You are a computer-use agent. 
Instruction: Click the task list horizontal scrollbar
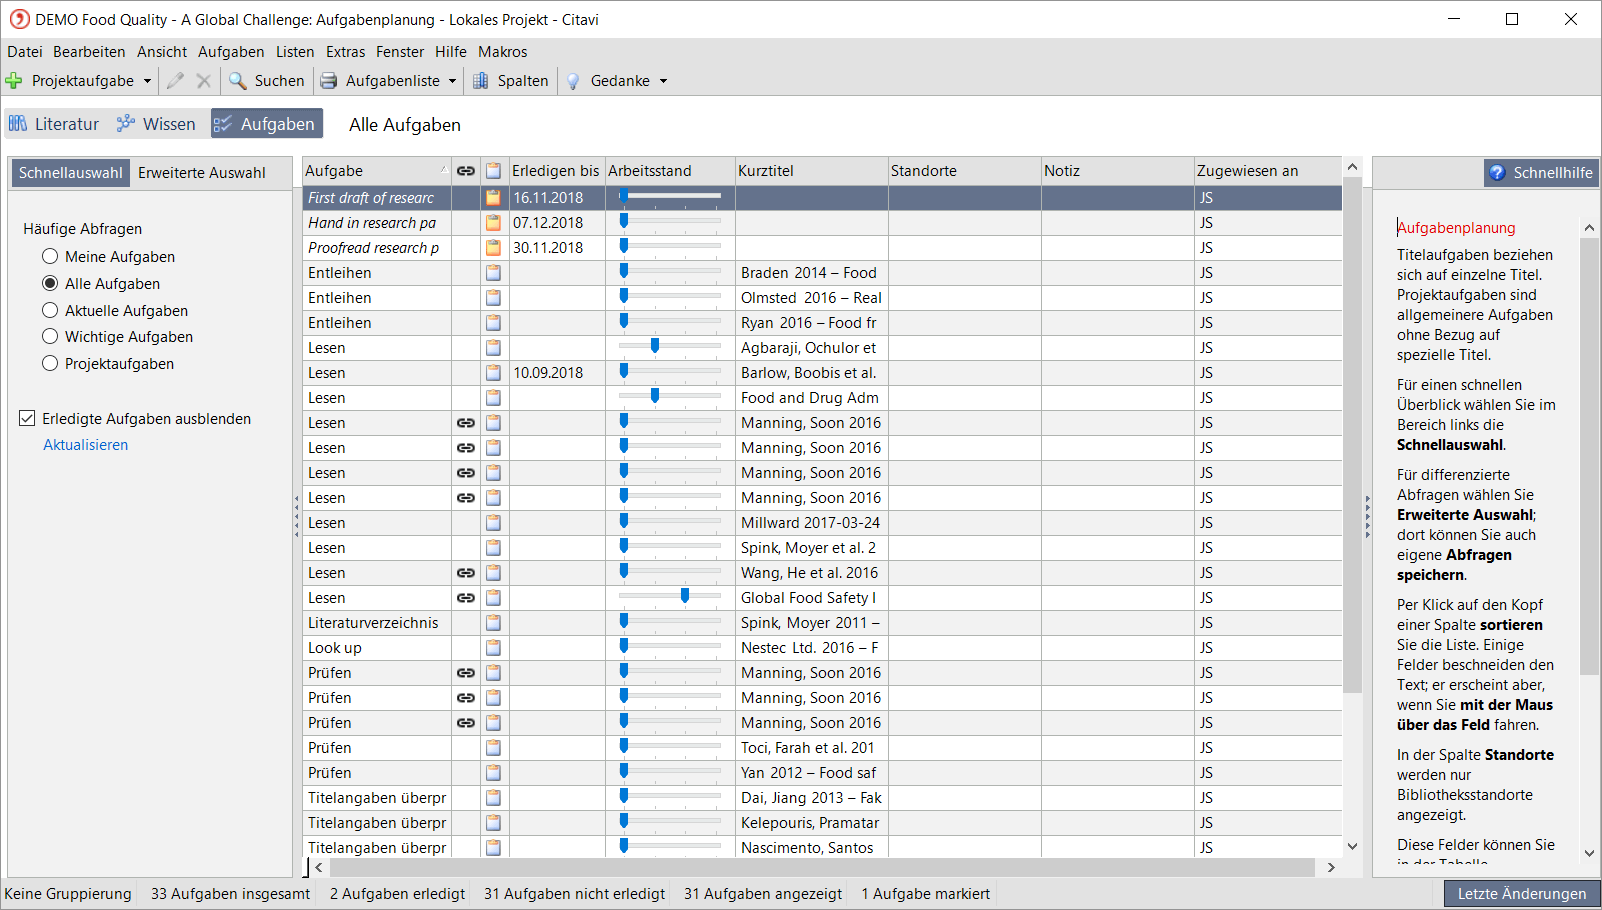coord(824,867)
